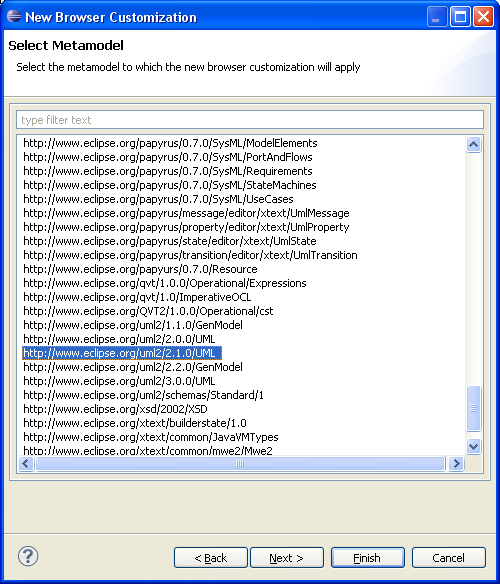
Task: Close the dialog with the X button
Action: click(483, 17)
